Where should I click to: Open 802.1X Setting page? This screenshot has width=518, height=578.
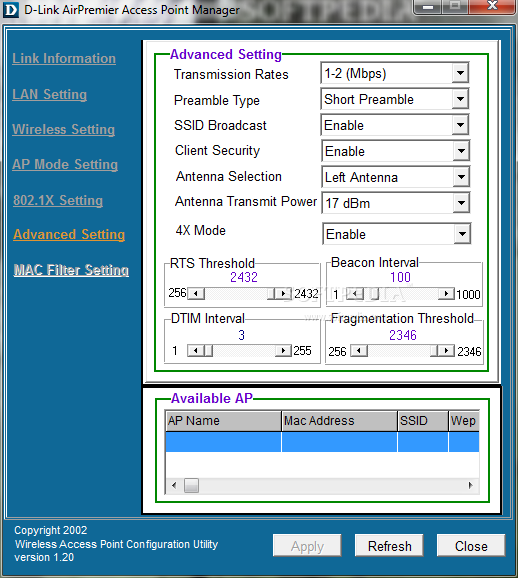(58, 200)
